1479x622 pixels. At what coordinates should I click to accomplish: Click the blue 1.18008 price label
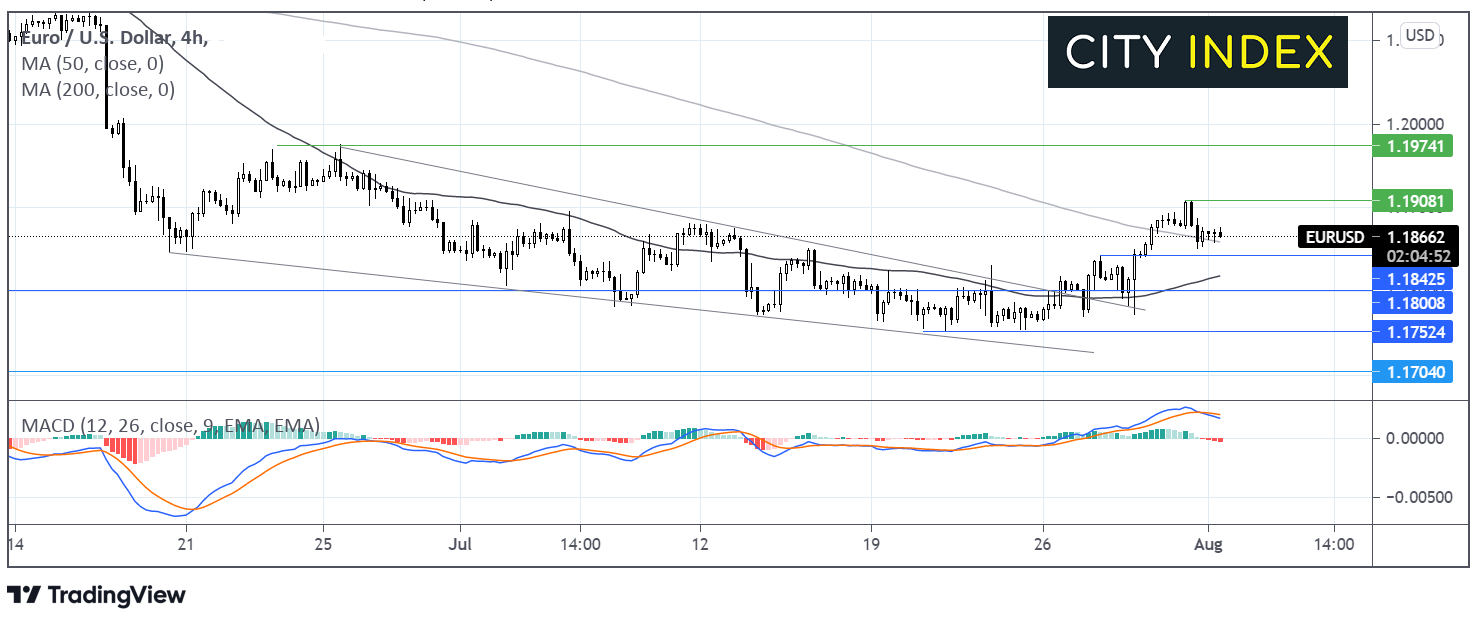[1414, 302]
